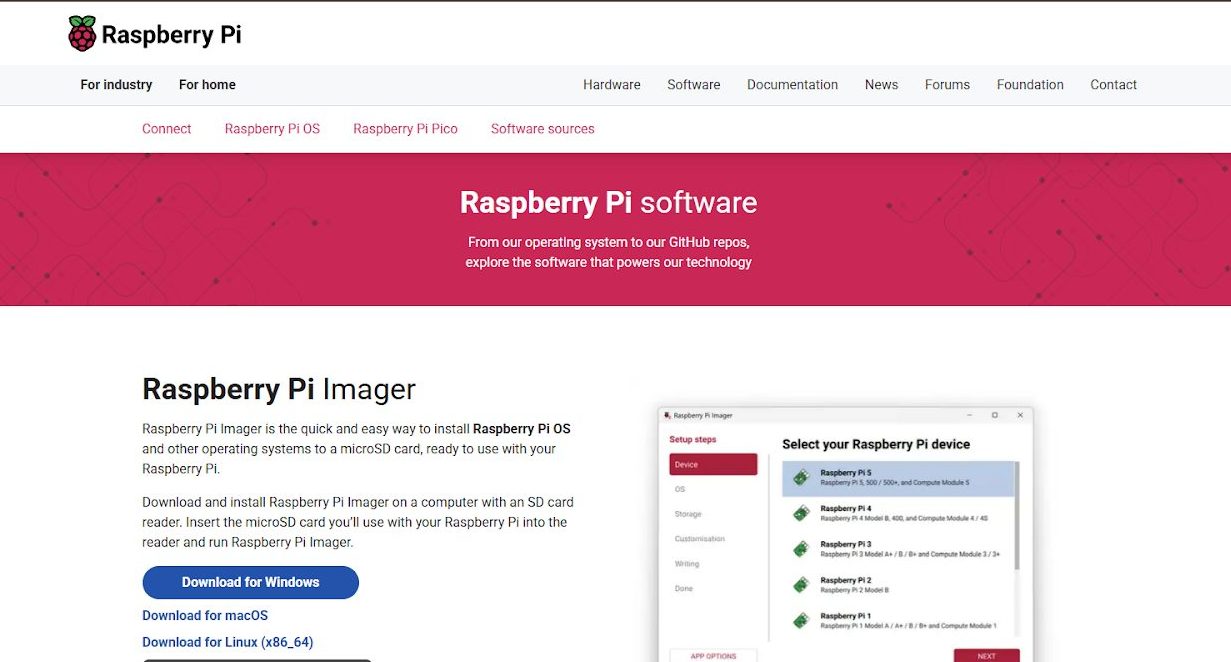Click the Download for macOS link
The image size is (1231, 662).
click(205, 616)
